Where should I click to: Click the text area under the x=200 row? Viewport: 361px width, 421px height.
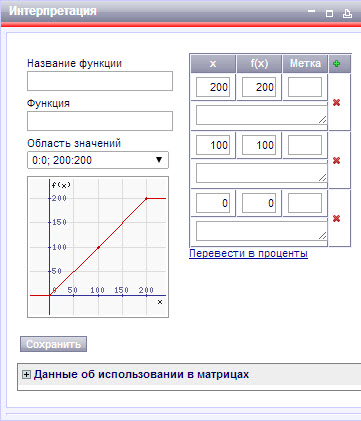point(261,115)
